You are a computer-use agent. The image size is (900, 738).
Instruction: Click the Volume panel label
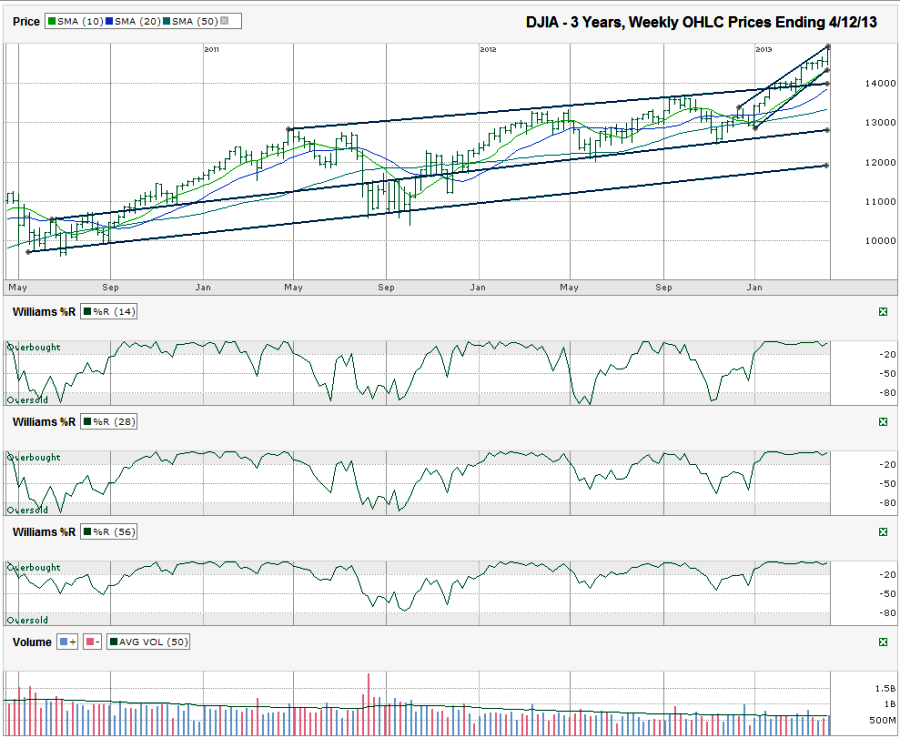(32, 642)
